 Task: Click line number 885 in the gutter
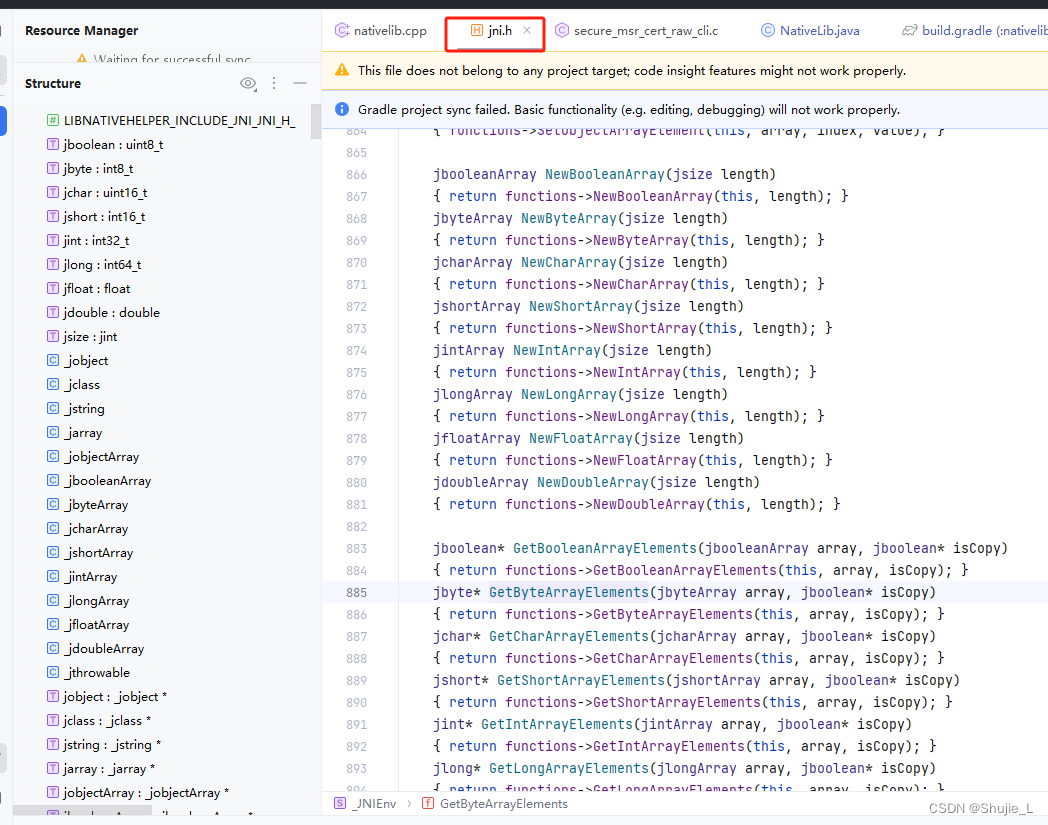point(356,592)
